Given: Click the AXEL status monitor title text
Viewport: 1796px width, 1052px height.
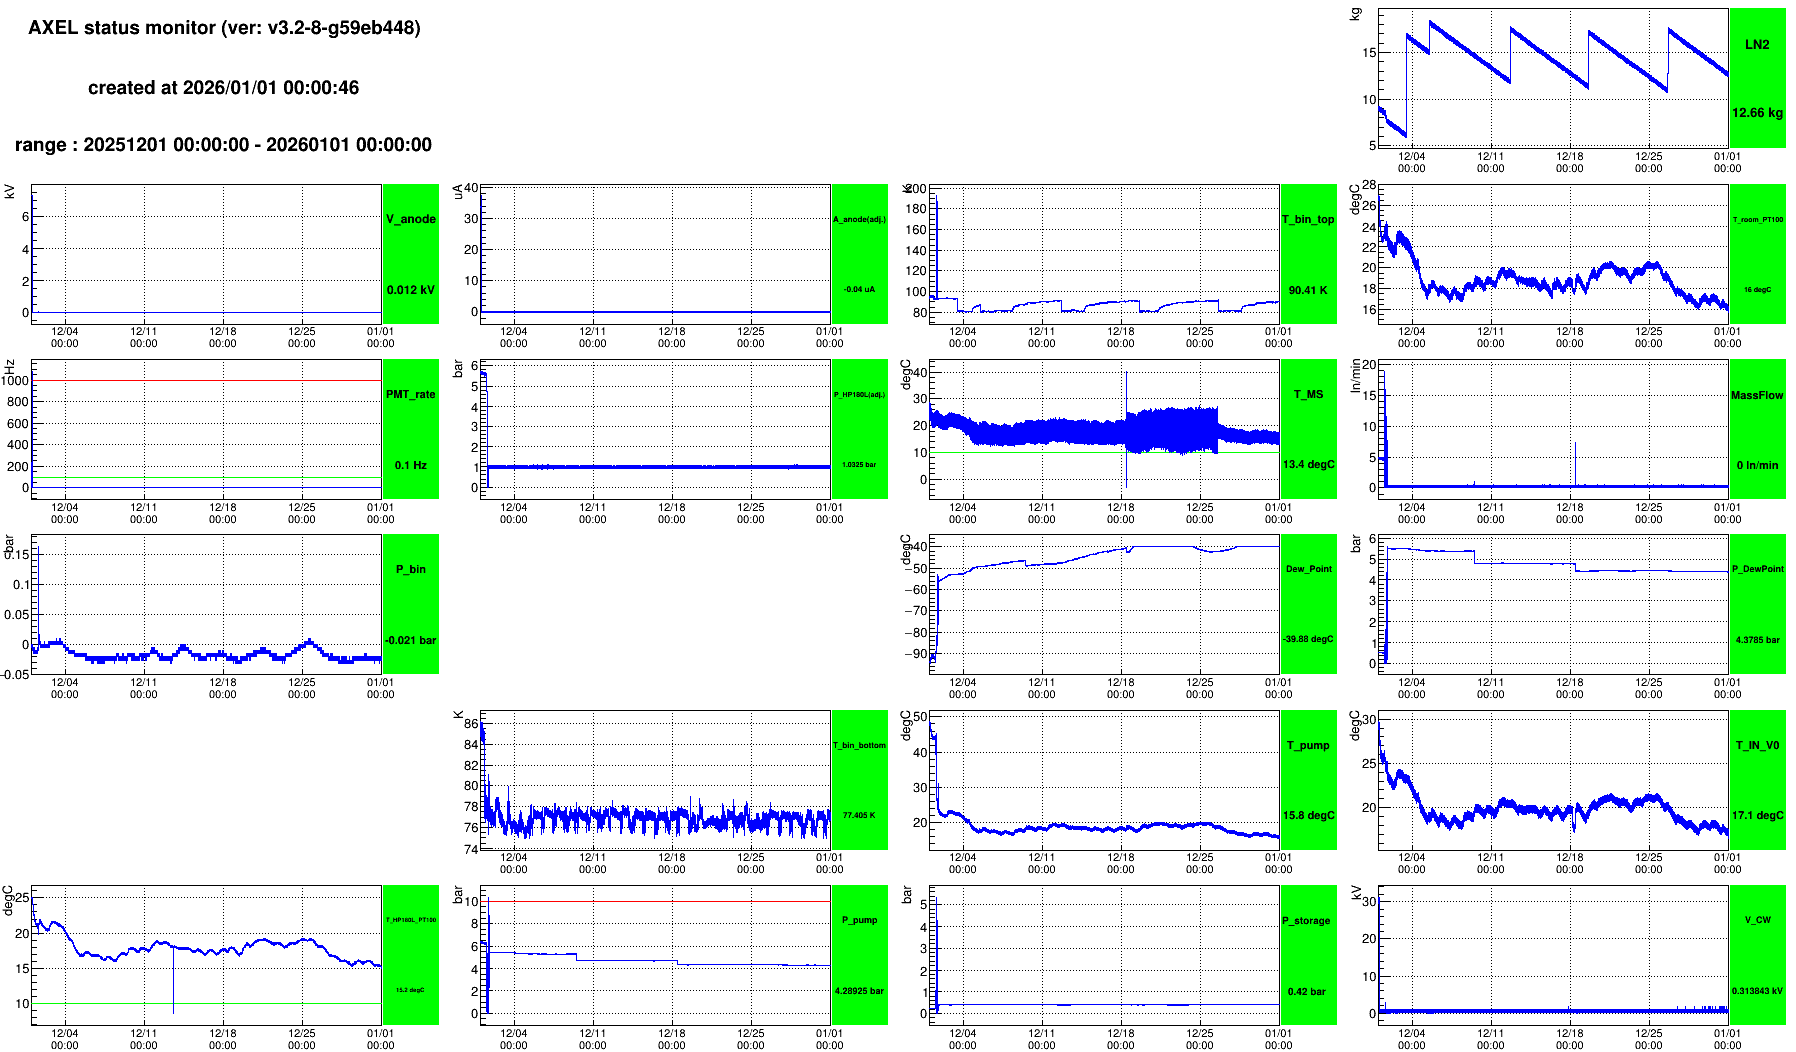Looking at the screenshot, I should pos(224,28).
